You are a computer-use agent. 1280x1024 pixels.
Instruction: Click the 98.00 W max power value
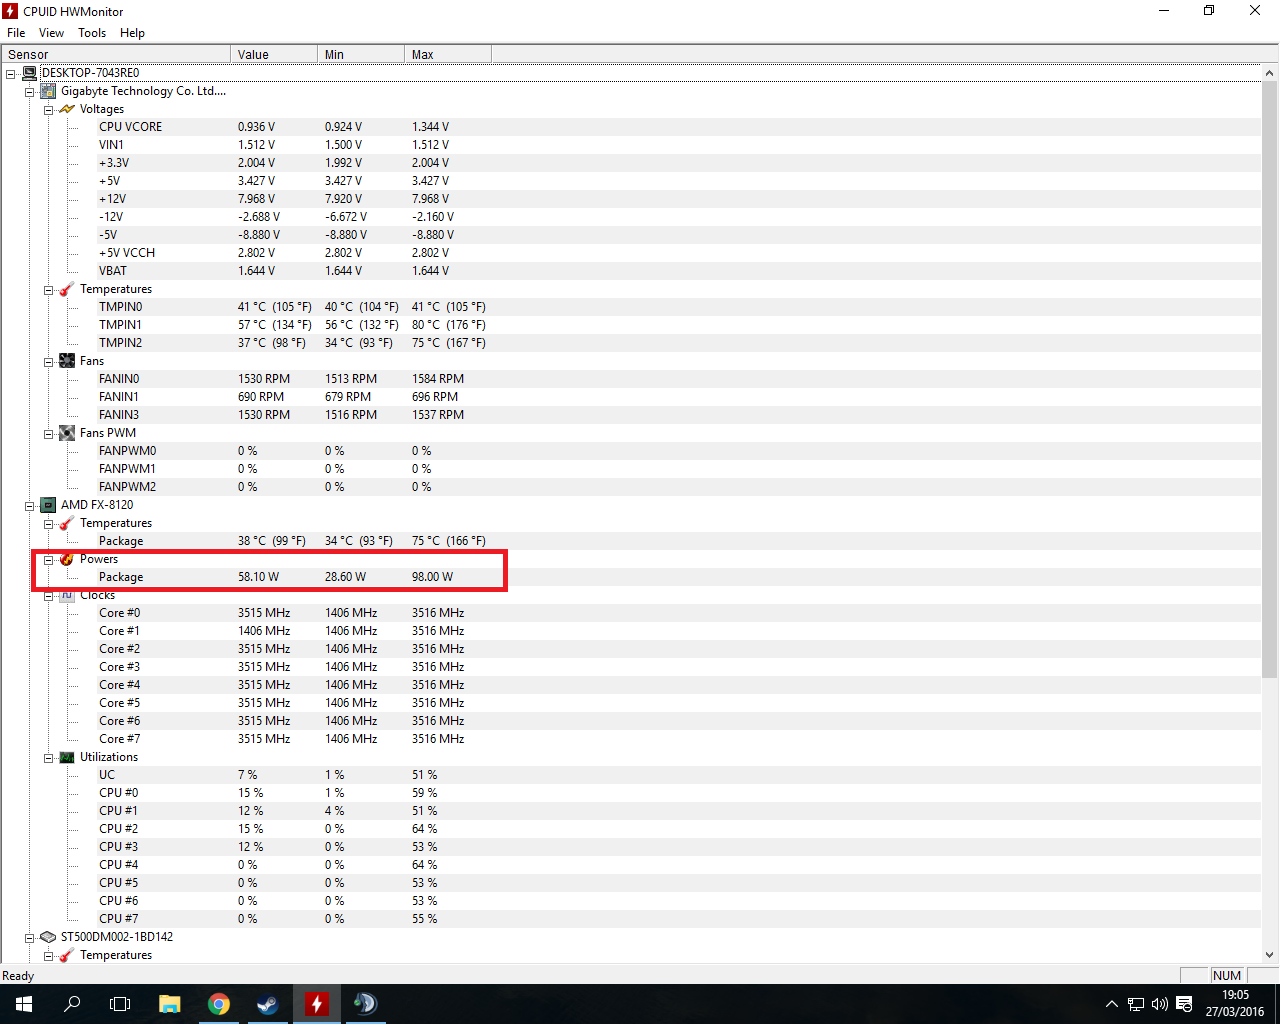pyautogui.click(x=432, y=577)
